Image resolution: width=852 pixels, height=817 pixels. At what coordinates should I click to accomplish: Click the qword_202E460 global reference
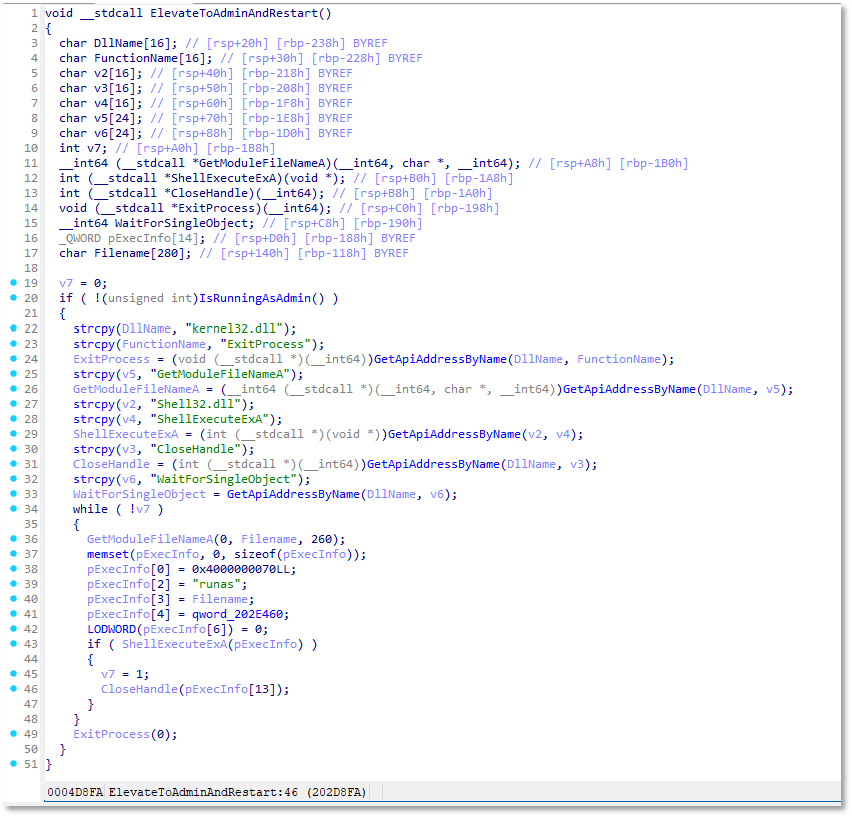[245, 614]
